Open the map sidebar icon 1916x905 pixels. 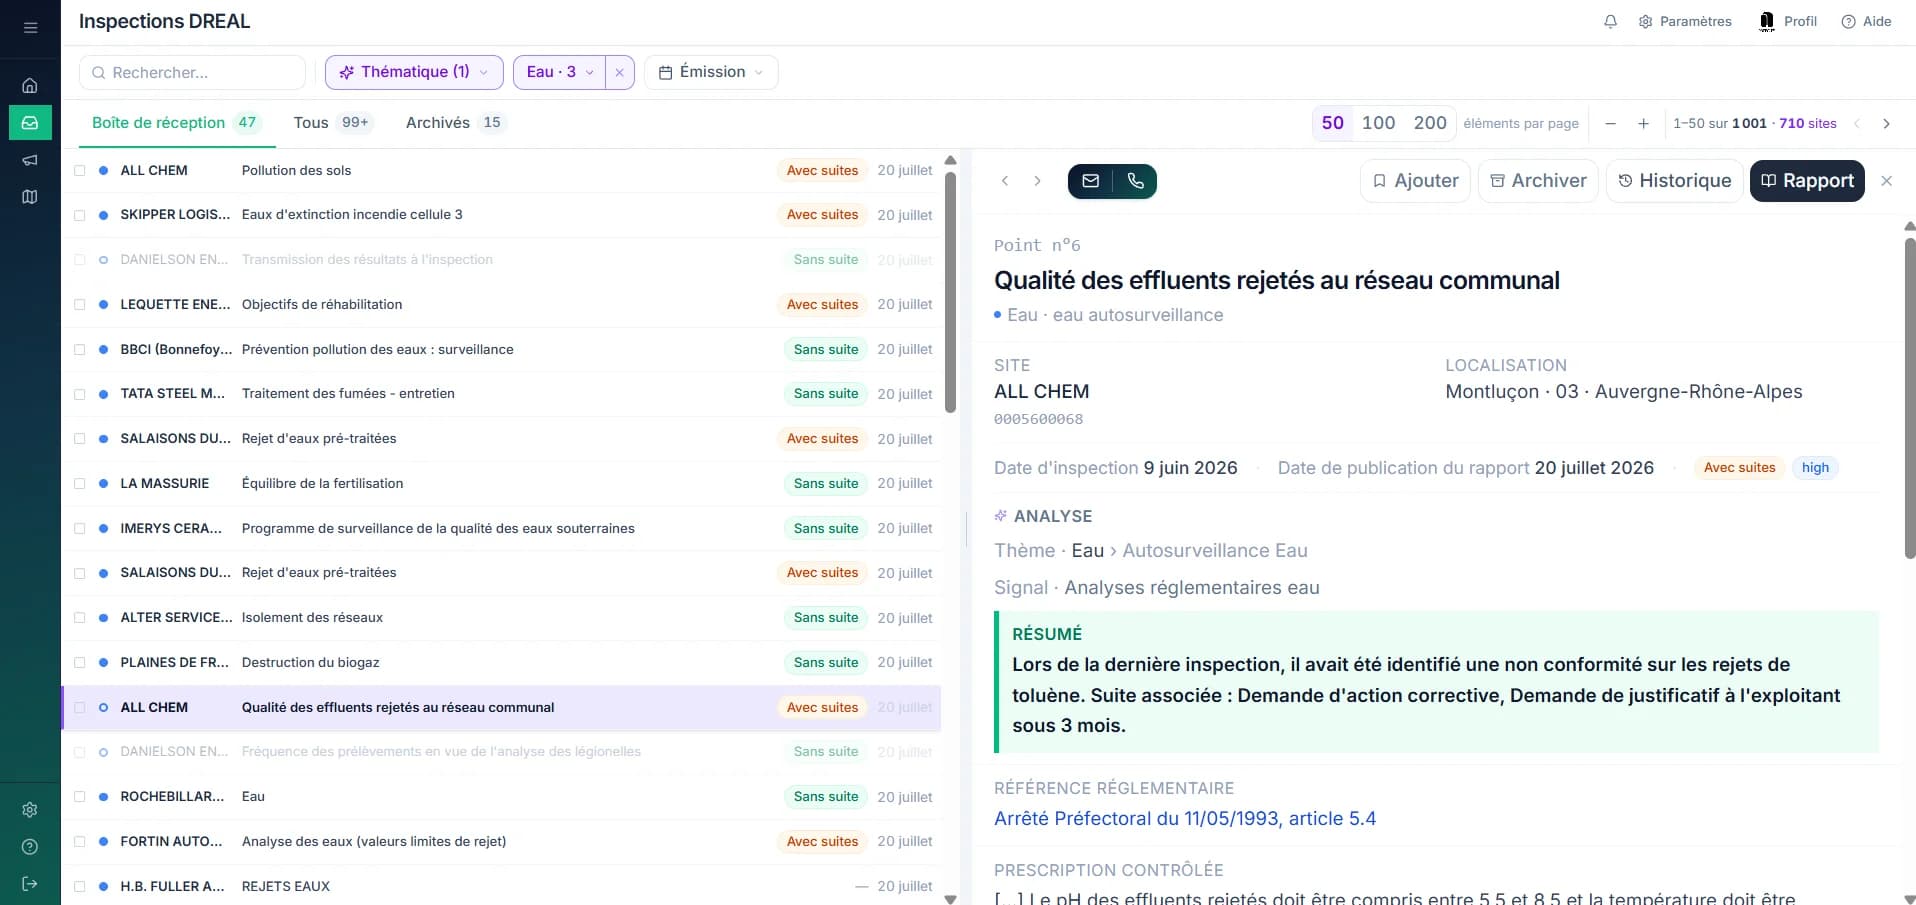tap(30, 197)
